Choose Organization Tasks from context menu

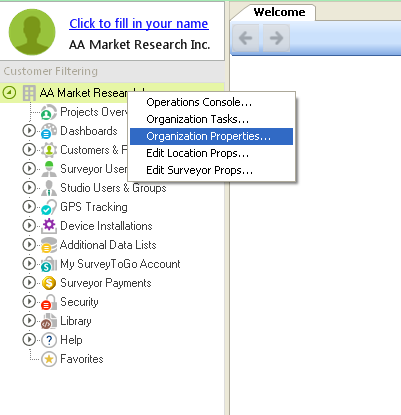pyautogui.click(x=211, y=119)
